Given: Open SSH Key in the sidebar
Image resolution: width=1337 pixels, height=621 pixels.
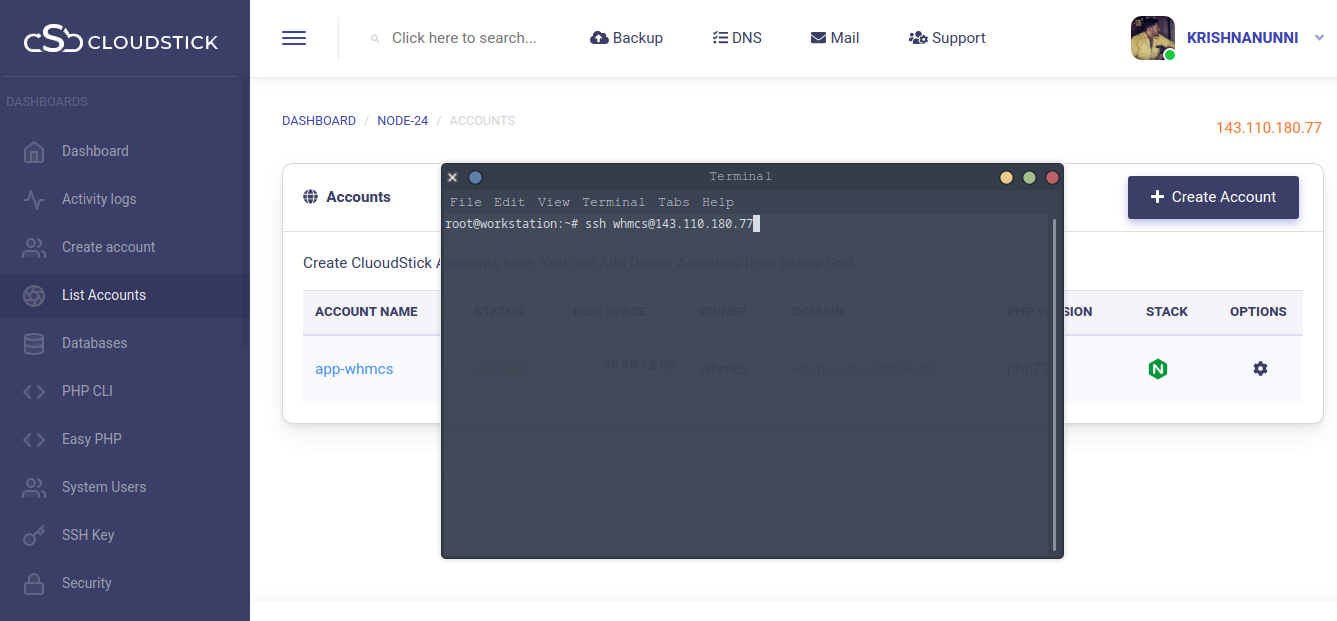Looking at the screenshot, I should pos(88,535).
